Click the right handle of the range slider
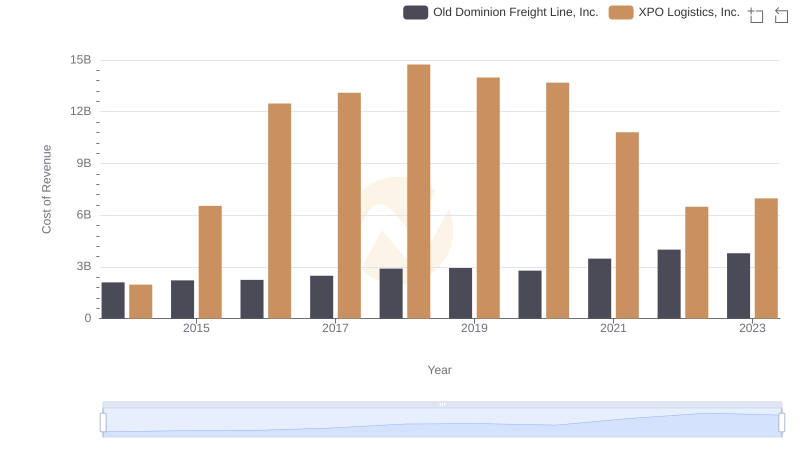 pyautogui.click(x=781, y=422)
